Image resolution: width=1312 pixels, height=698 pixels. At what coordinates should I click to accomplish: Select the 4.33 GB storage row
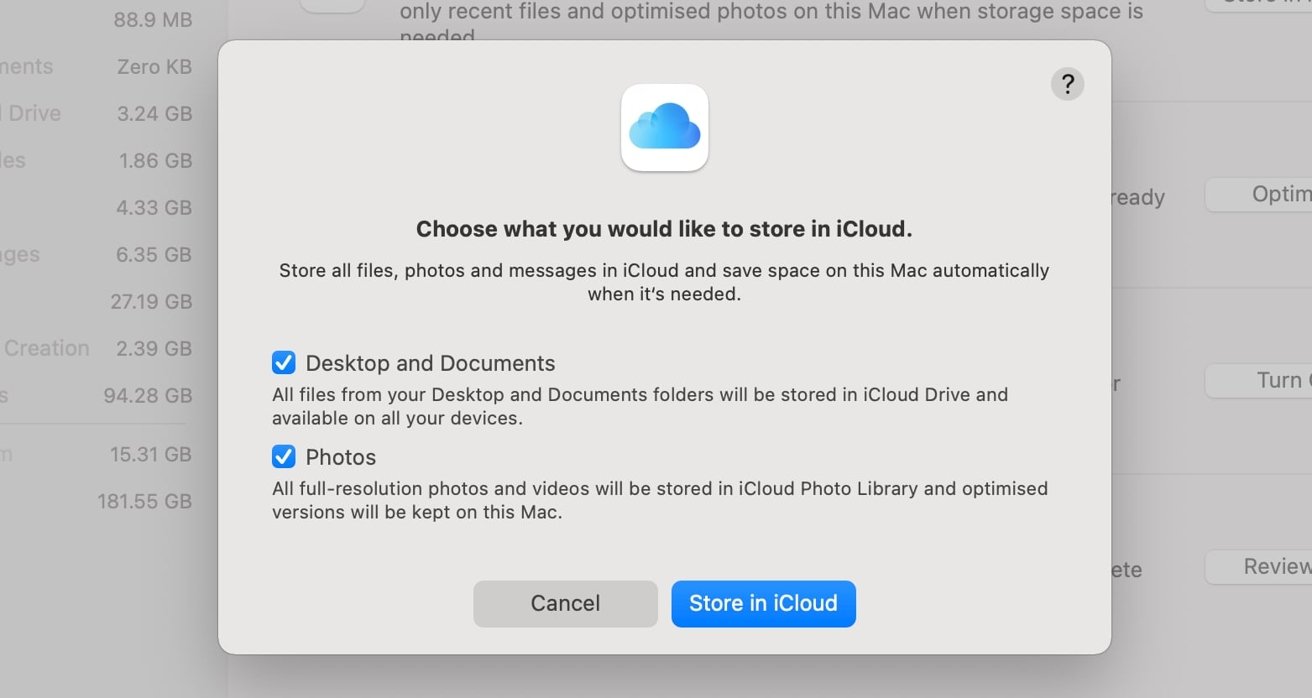coord(96,208)
